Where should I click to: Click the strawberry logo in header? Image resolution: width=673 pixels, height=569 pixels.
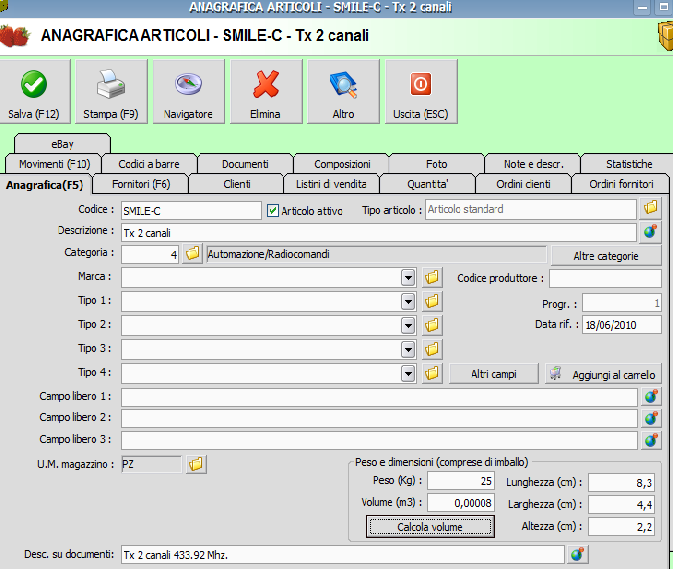pos(15,36)
